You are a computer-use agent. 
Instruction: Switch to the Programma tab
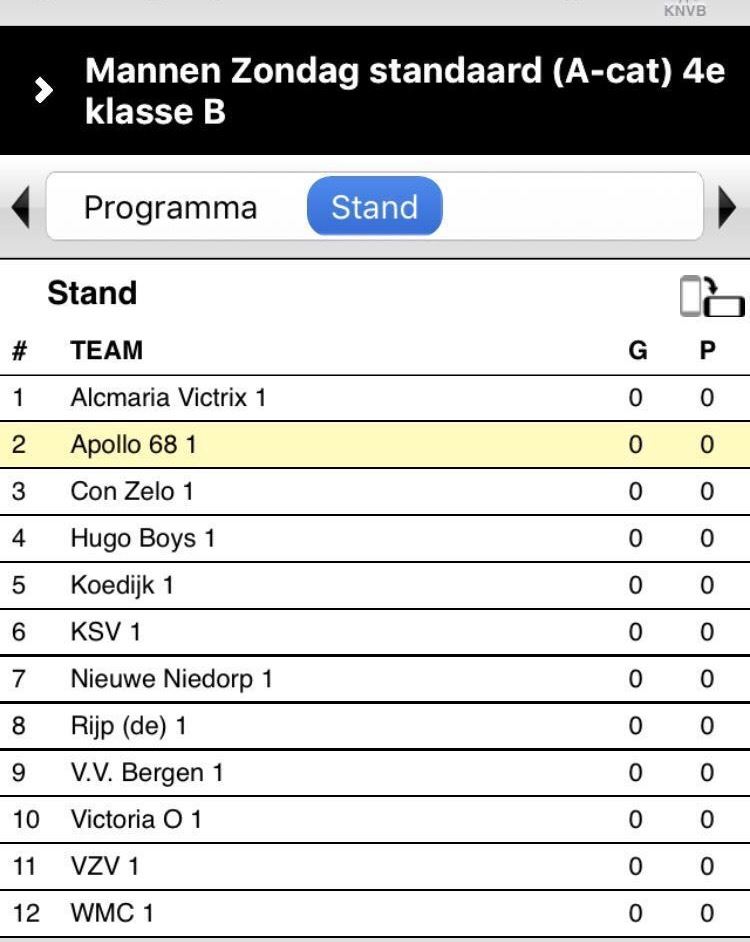pos(171,207)
